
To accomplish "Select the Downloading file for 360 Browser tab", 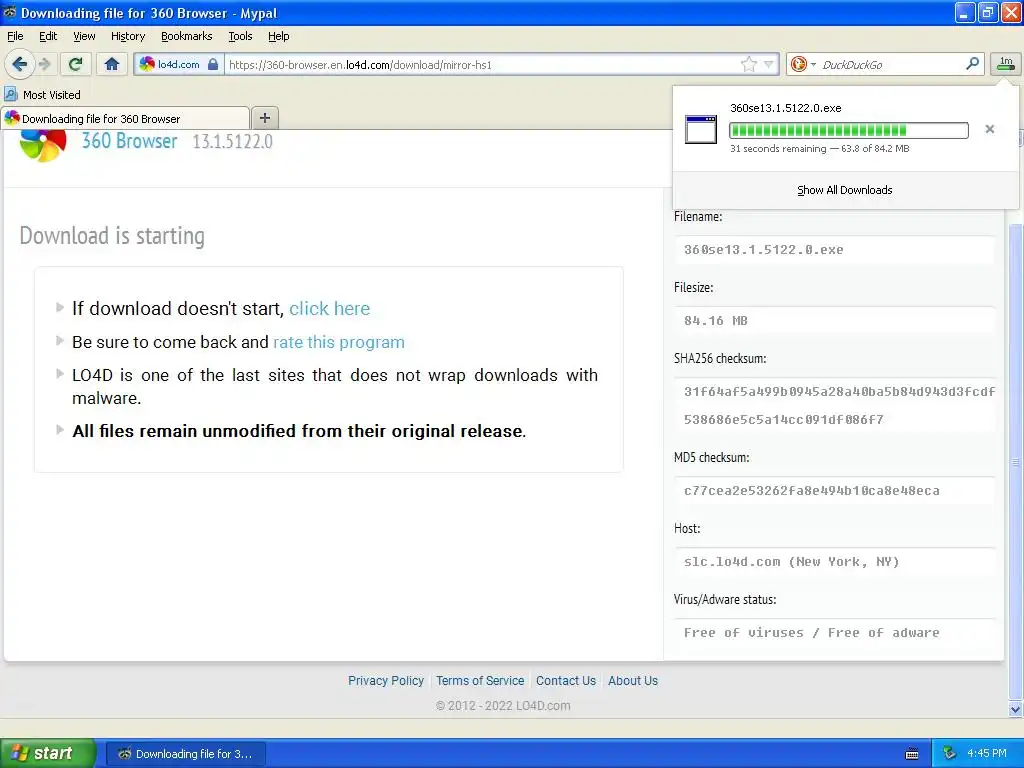I will pos(125,118).
